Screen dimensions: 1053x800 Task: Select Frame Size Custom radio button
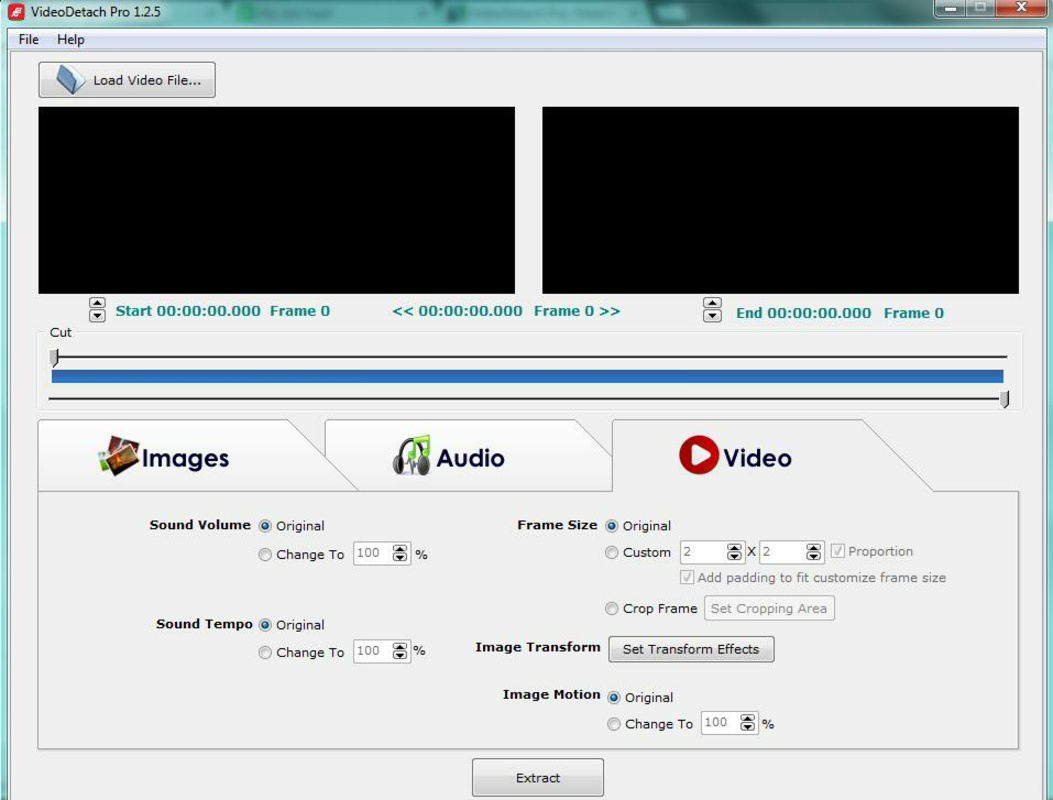coord(611,552)
